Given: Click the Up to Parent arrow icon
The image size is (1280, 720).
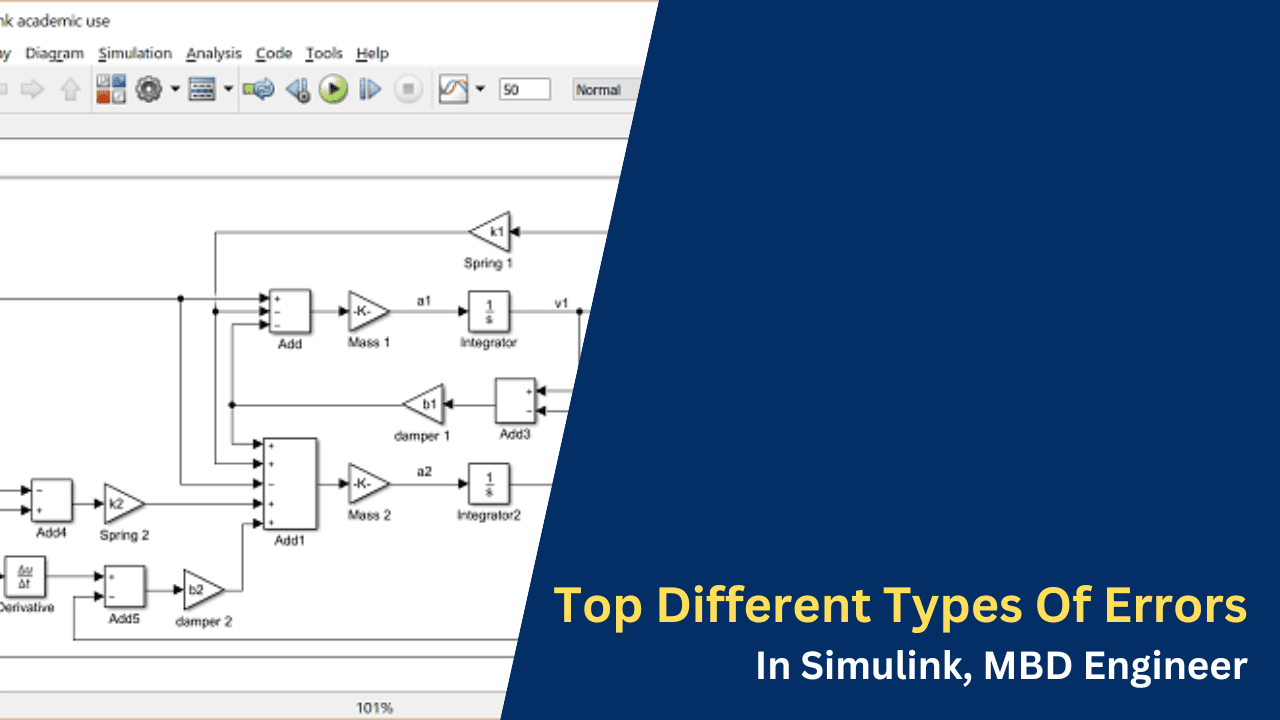Looking at the screenshot, I should pos(69,89).
